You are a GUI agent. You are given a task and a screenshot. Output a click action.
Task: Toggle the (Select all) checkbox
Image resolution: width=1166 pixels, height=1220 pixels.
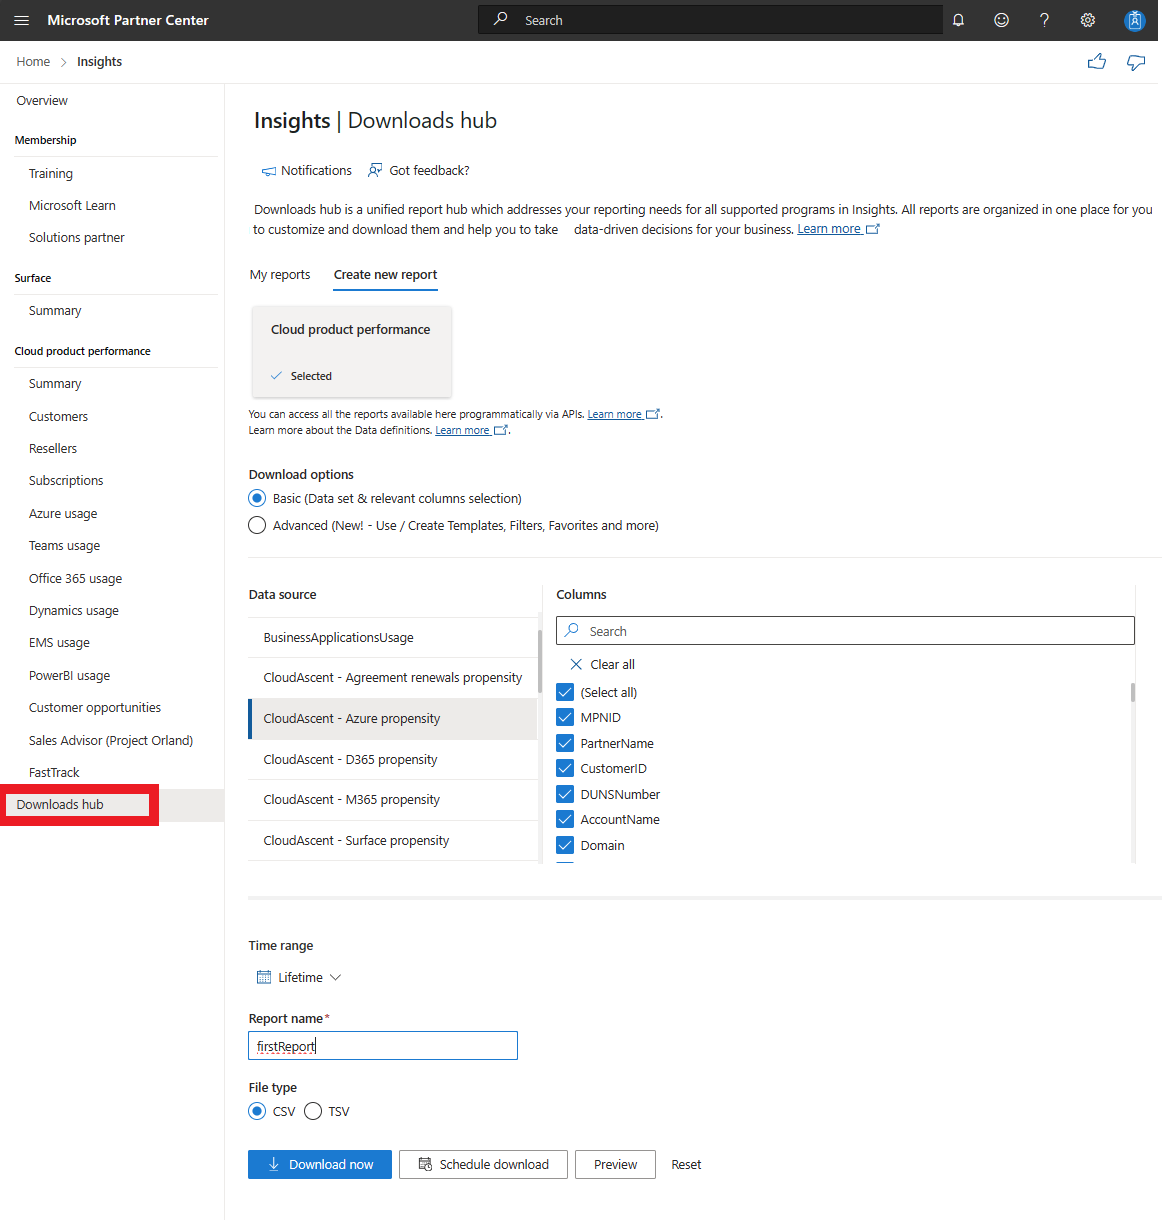click(565, 692)
